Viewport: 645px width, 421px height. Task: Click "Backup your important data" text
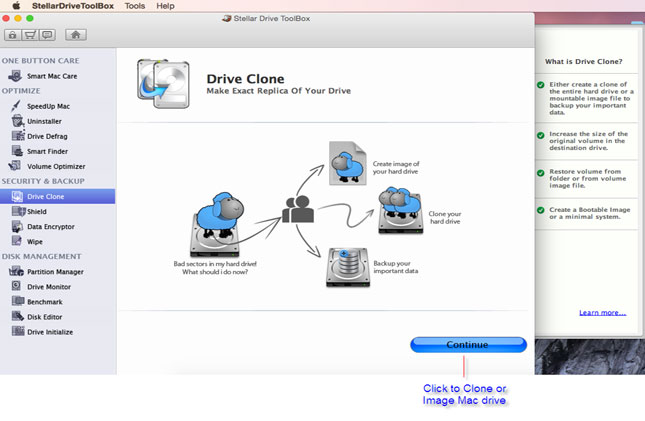(395, 267)
